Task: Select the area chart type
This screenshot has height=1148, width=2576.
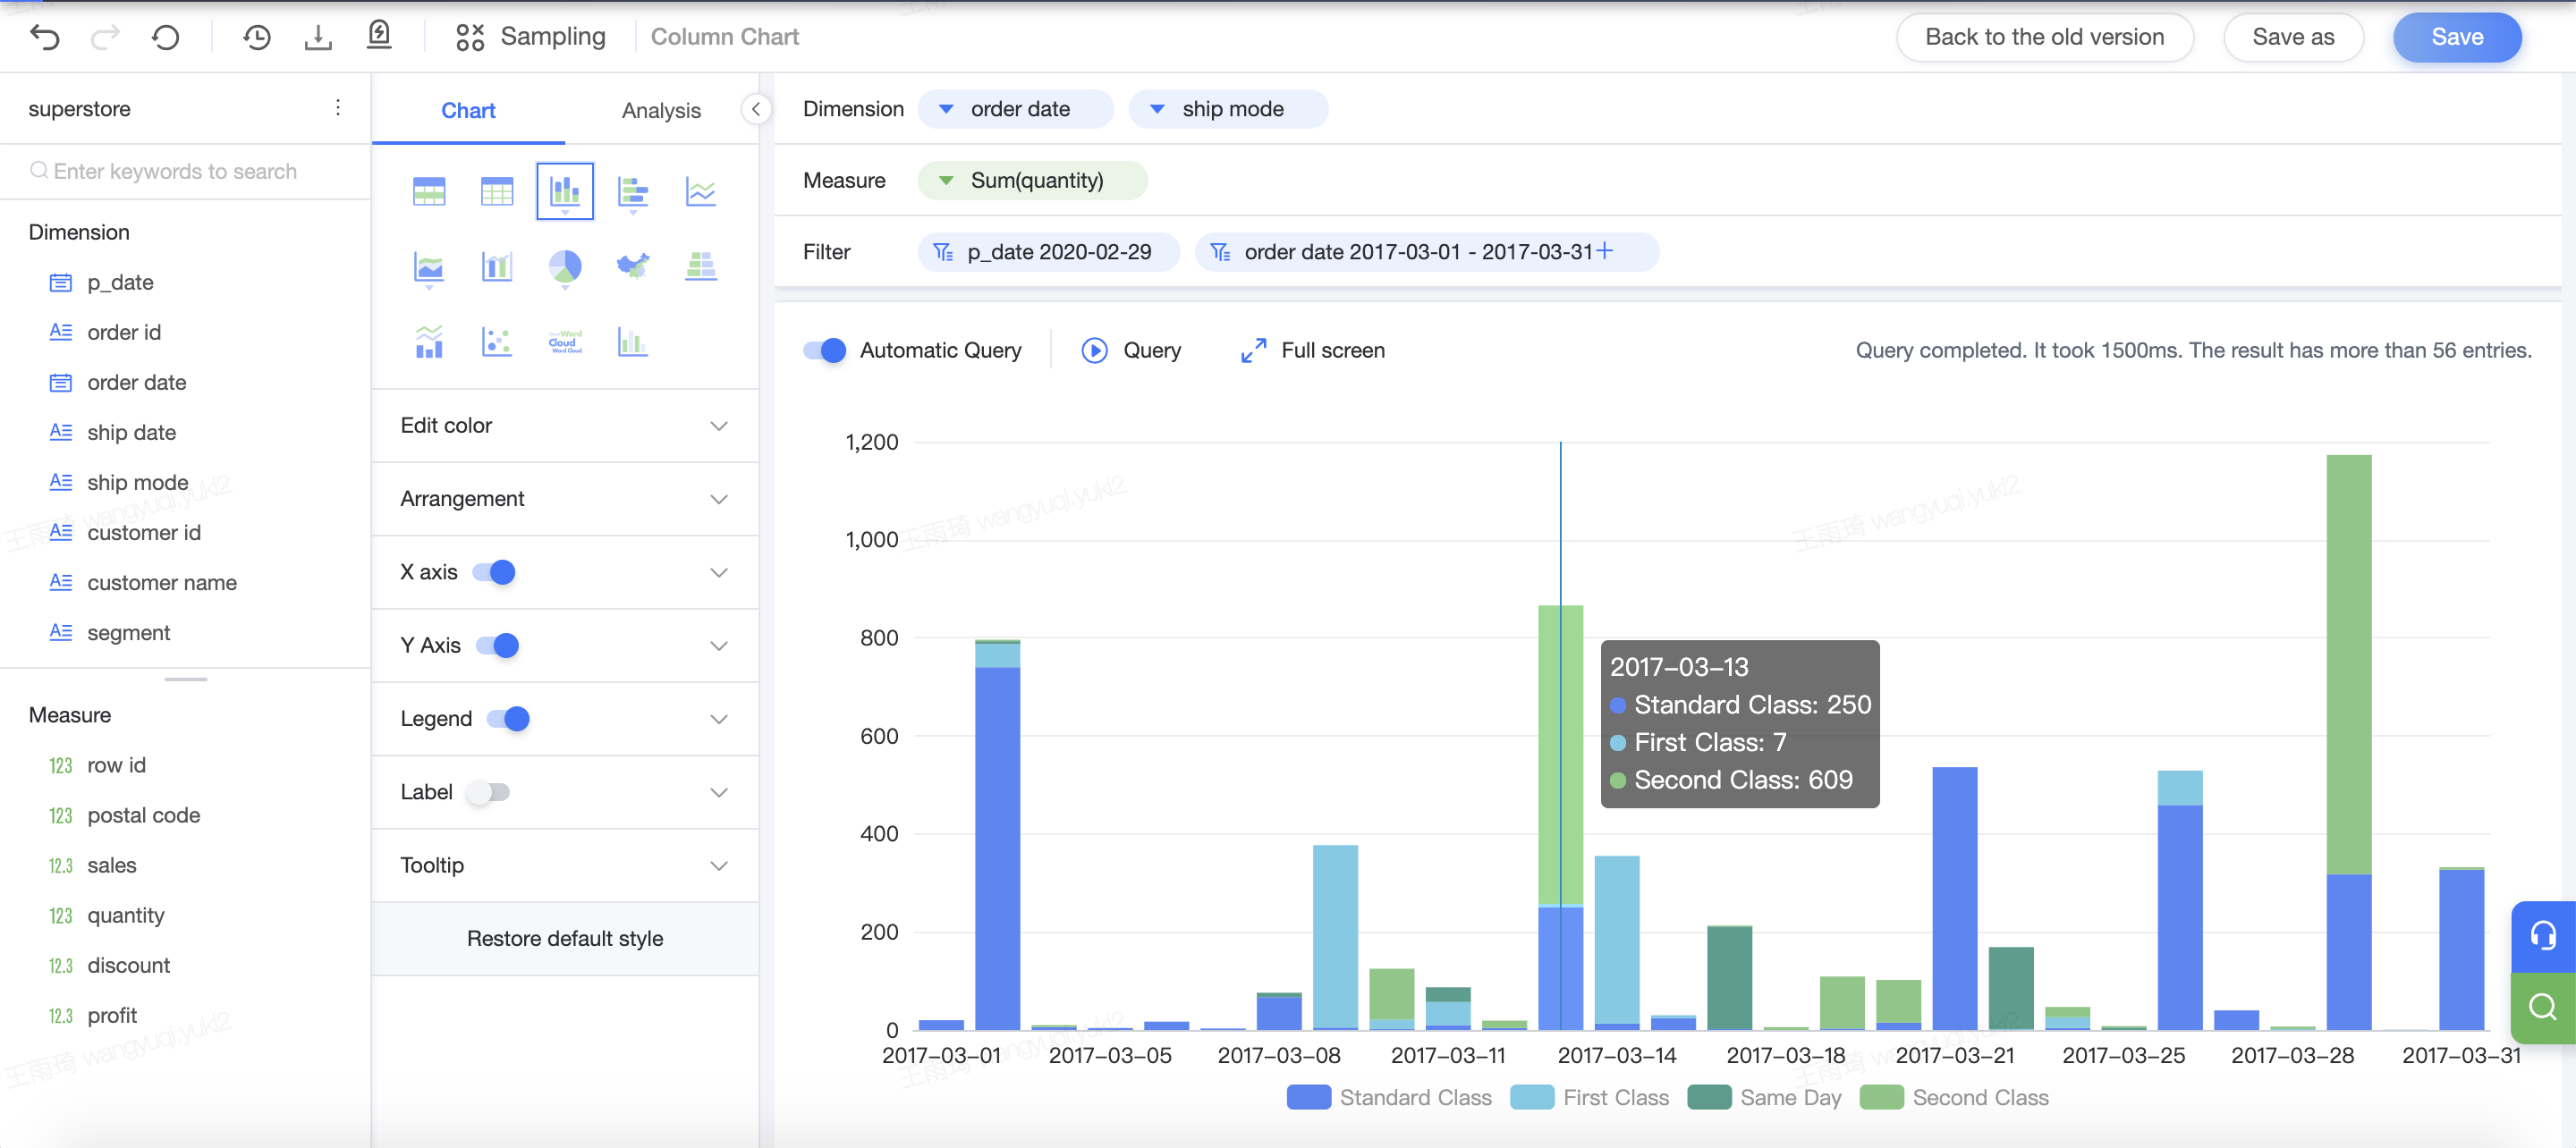Action: 429,267
